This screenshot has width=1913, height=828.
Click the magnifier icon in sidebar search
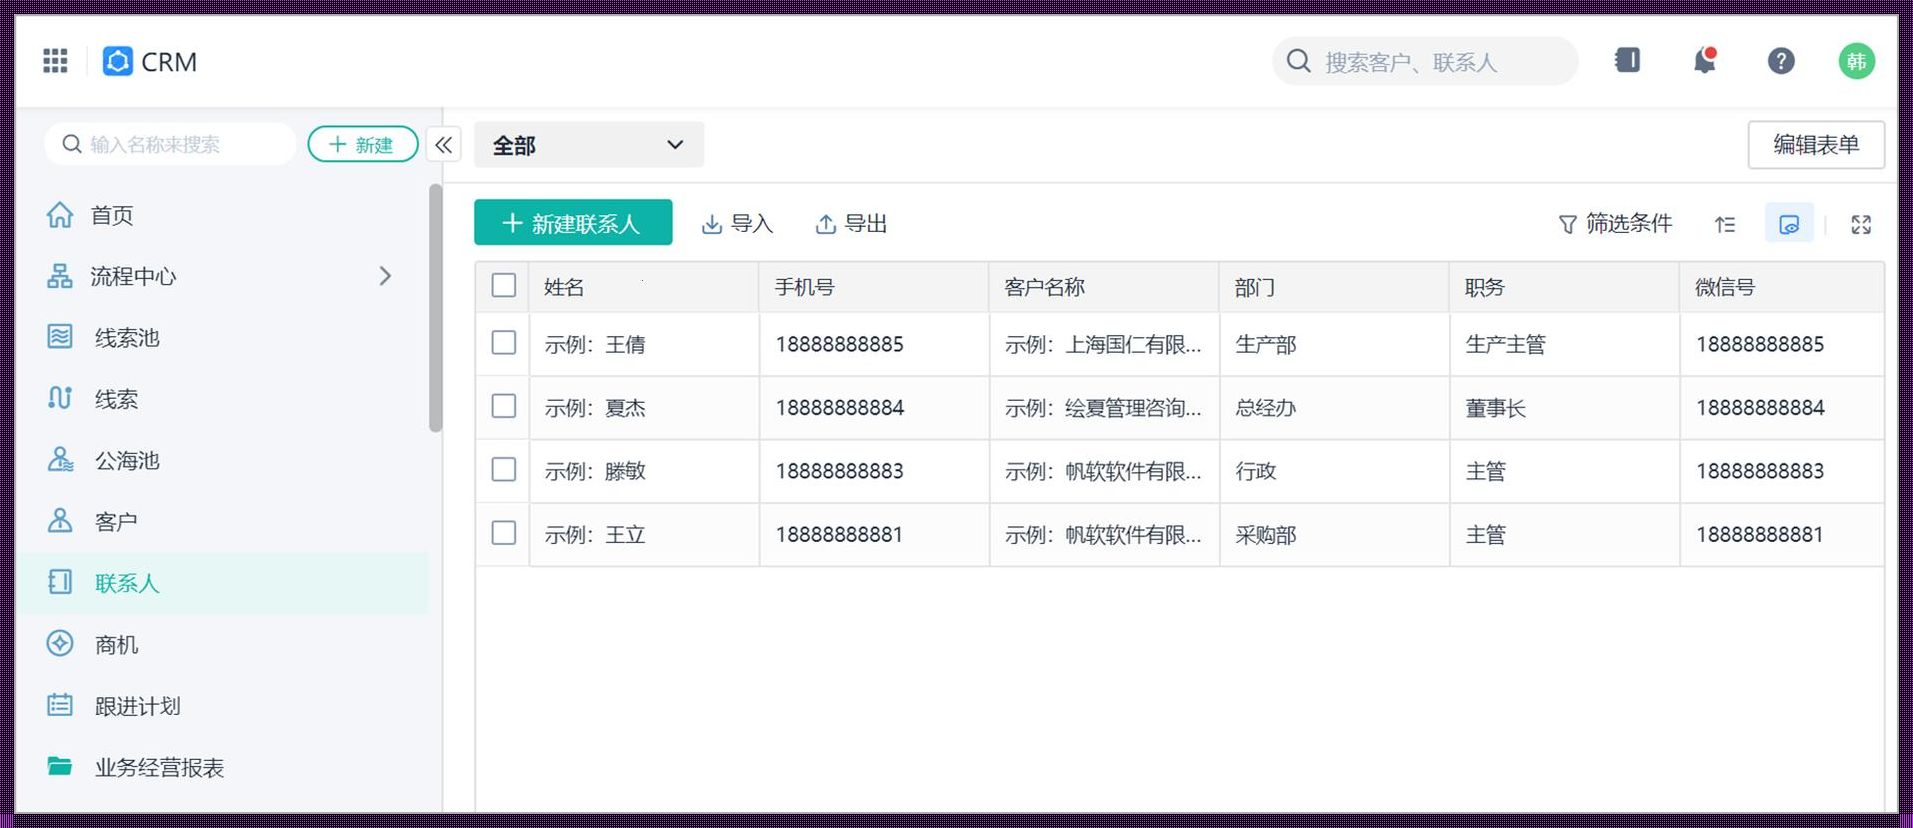[72, 144]
